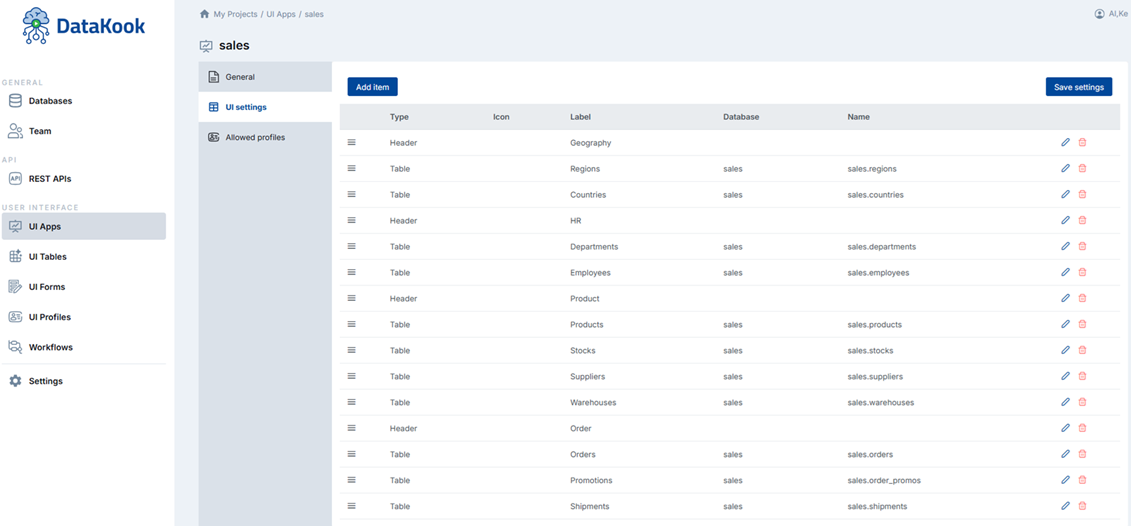This screenshot has height=526, width=1131.
Task: Delete the Order header row
Action: point(1082,428)
